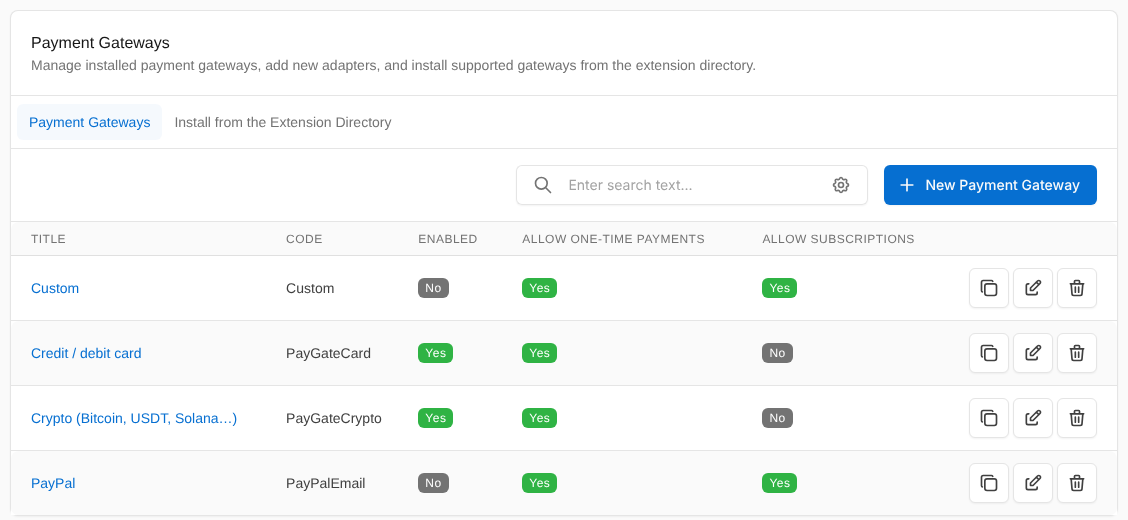Select the PayGateCrypto code cell
The height and width of the screenshot is (520, 1128).
click(x=334, y=418)
